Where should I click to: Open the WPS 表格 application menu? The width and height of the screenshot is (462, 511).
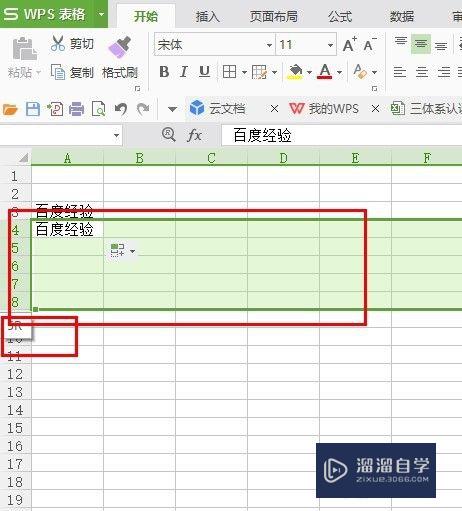tap(46, 14)
